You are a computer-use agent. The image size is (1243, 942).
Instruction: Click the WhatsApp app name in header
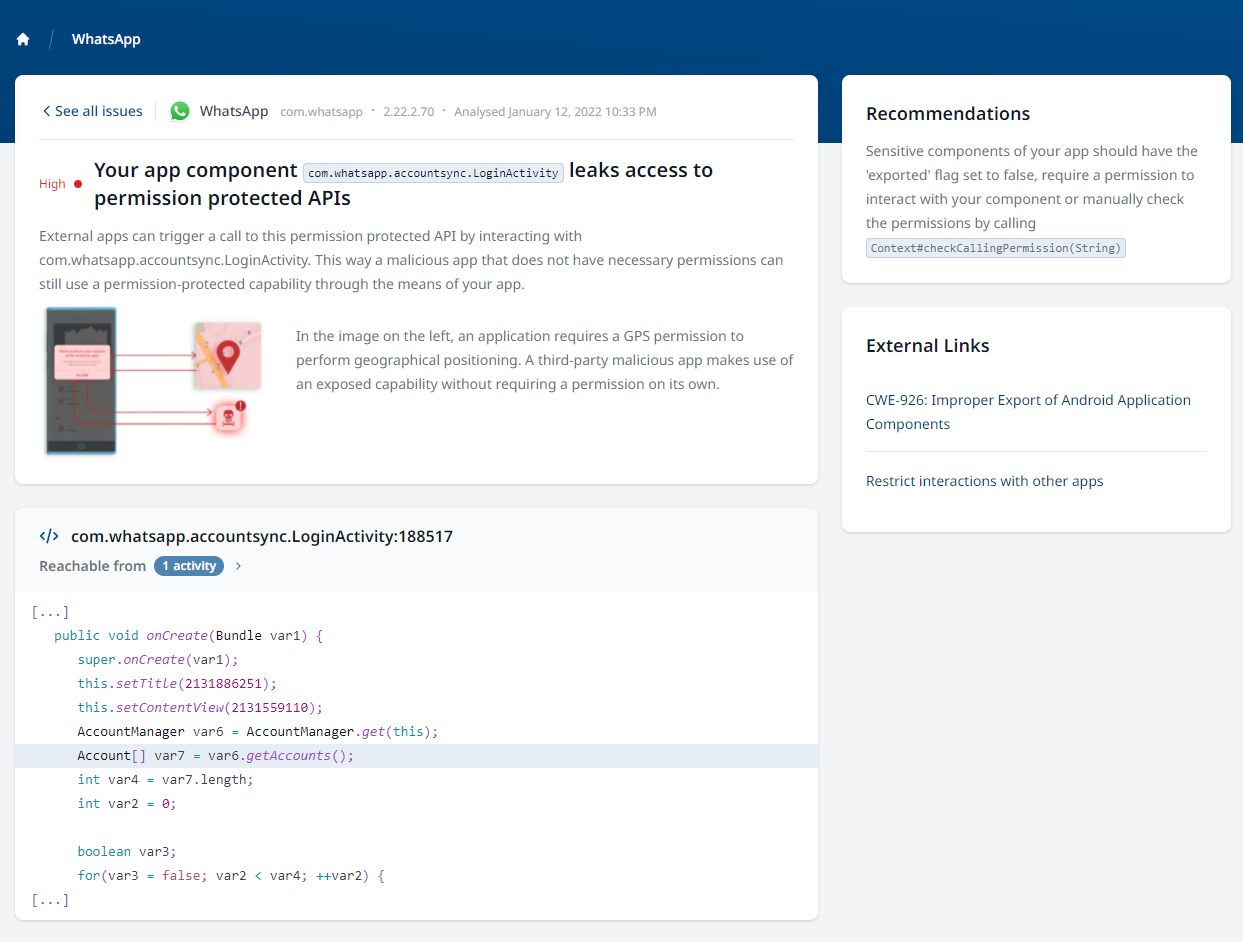coord(234,111)
